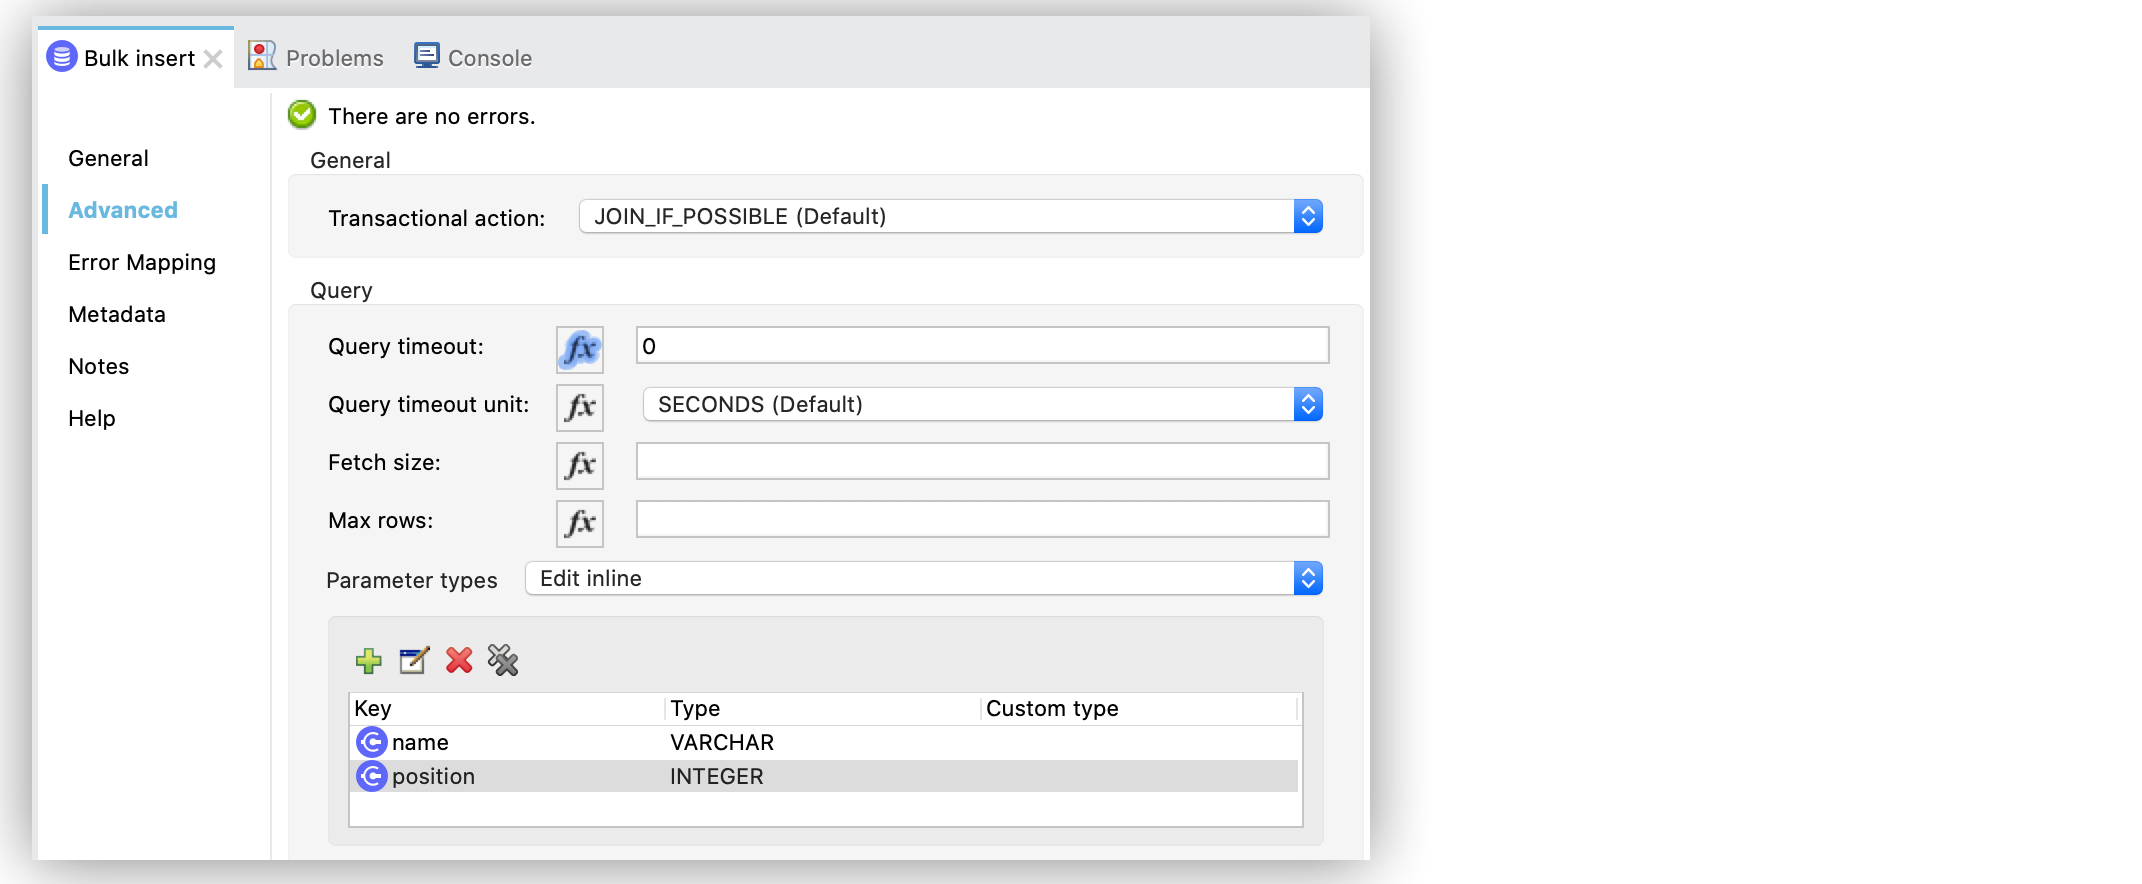Screen dimensions: 2142x884
Task: Remove all parameters using the rightmost toolbar icon
Action: pos(503,661)
